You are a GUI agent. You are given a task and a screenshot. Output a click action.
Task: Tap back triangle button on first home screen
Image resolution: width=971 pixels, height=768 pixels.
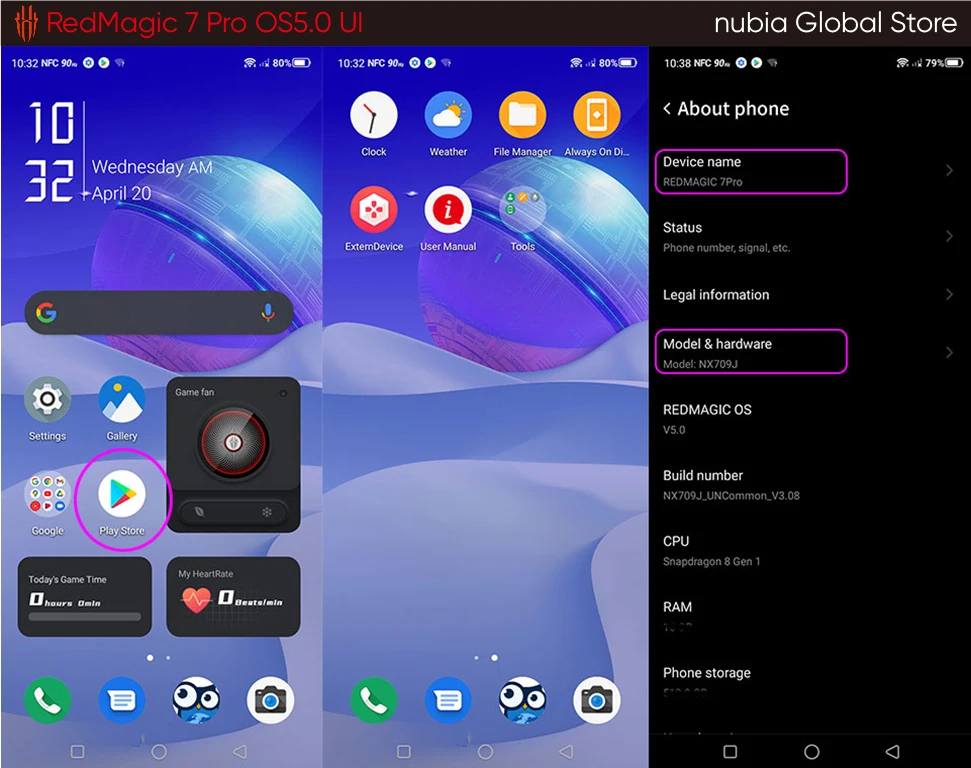tap(240, 752)
